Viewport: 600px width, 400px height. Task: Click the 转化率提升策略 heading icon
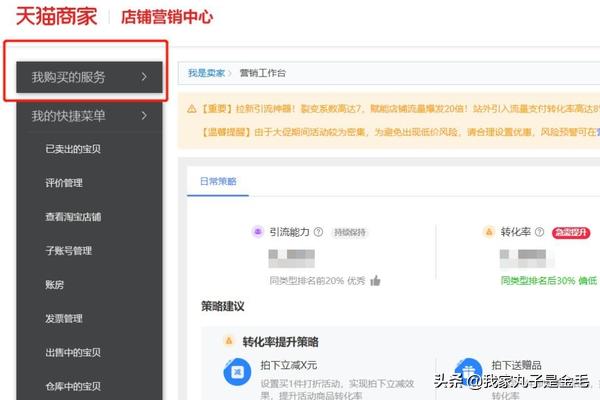coord(229,341)
